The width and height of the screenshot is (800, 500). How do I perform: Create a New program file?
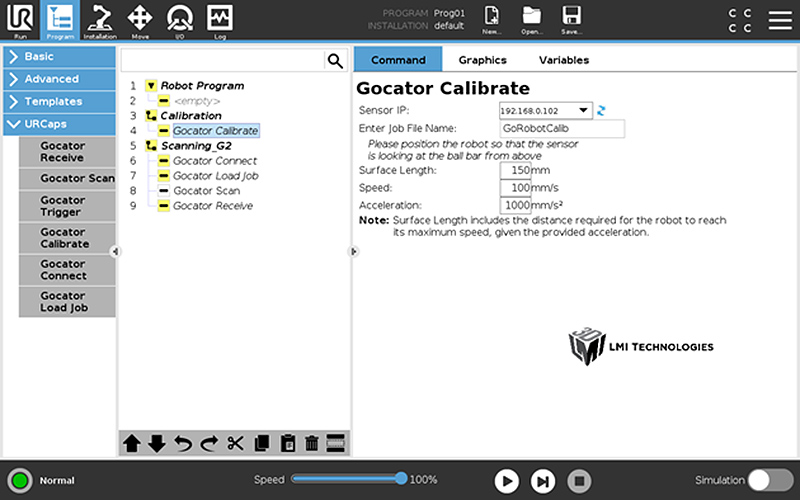click(492, 20)
